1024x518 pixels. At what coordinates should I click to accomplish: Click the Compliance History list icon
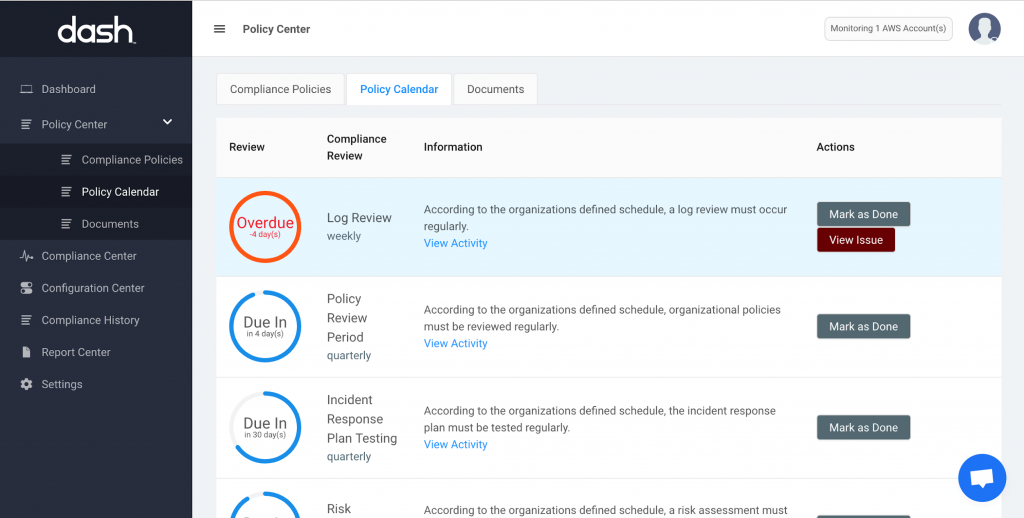[x=26, y=320]
